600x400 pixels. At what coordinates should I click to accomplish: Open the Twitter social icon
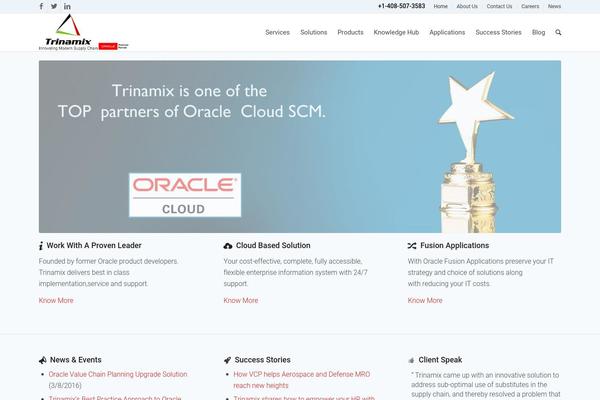(x=54, y=6)
